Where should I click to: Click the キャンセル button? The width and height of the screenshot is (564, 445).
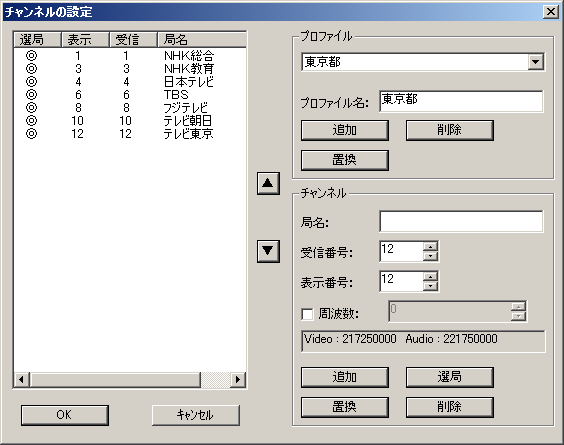pyautogui.click(x=196, y=415)
